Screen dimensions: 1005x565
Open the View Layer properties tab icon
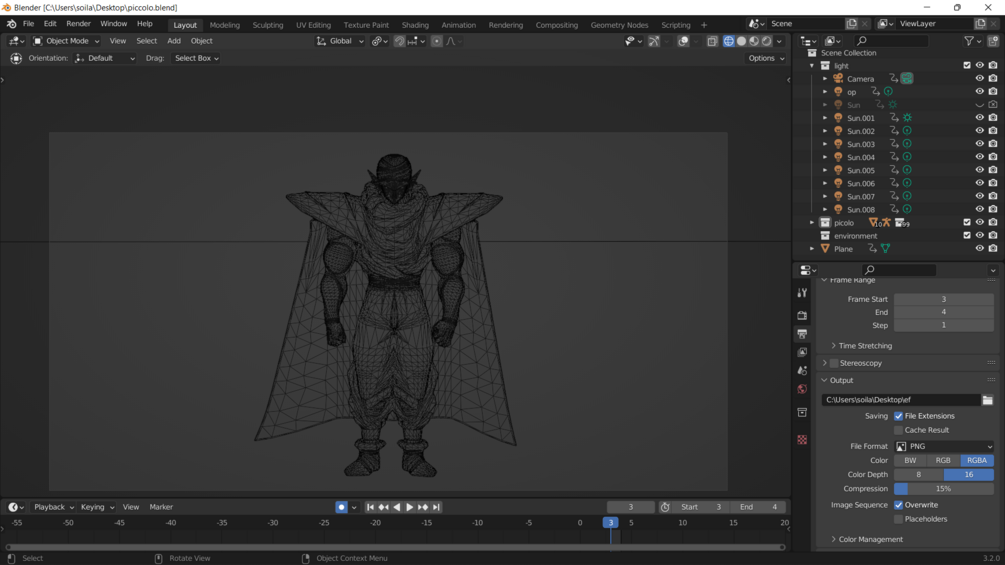coord(802,352)
